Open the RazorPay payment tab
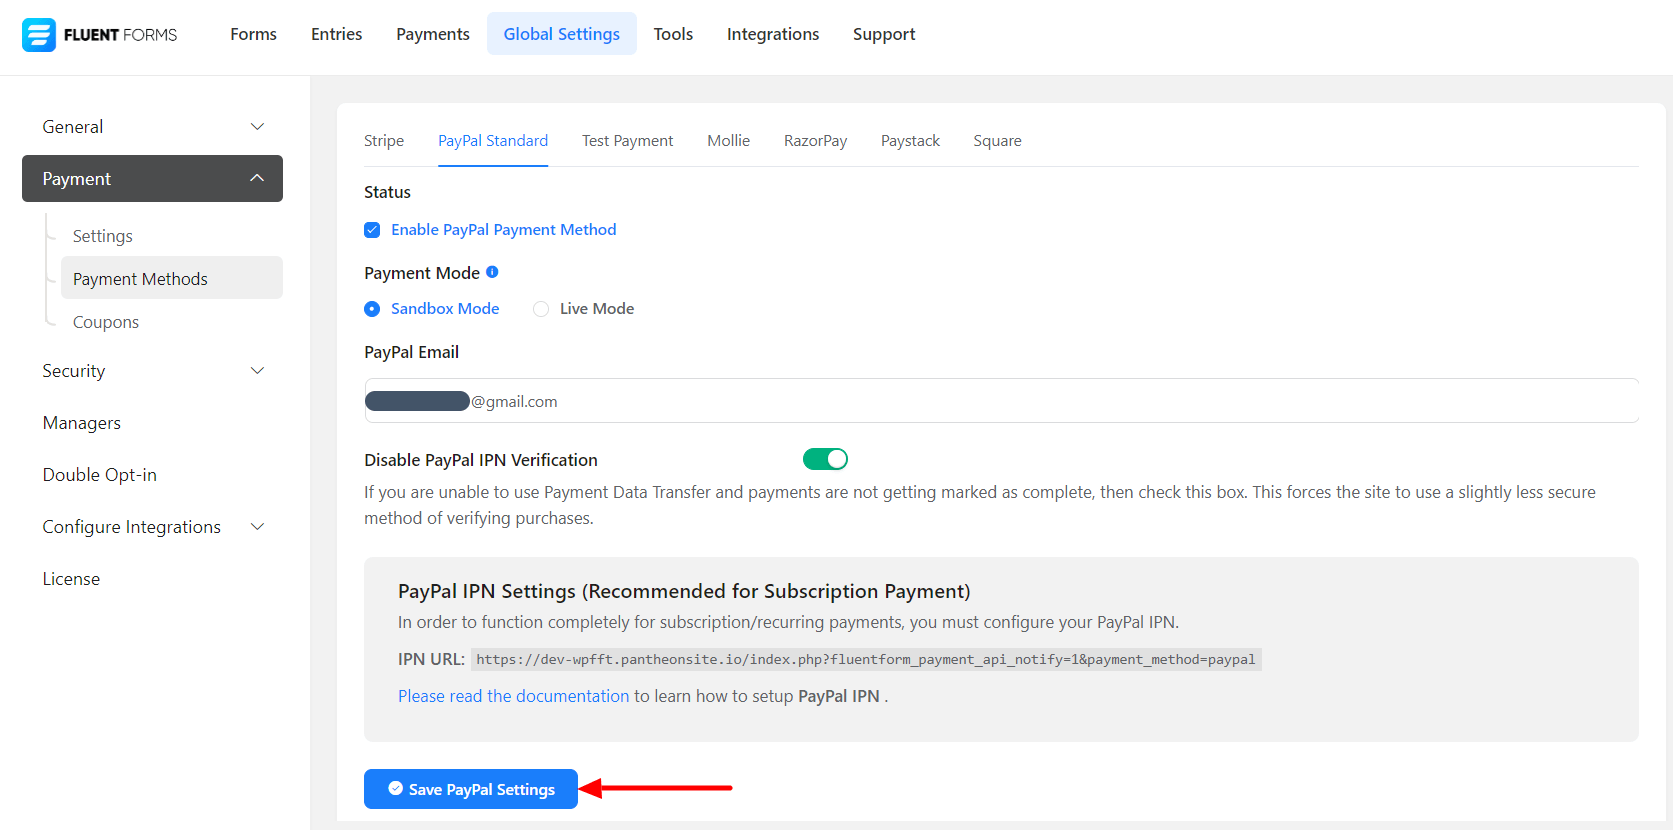This screenshot has width=1673, height=830. 815,141
